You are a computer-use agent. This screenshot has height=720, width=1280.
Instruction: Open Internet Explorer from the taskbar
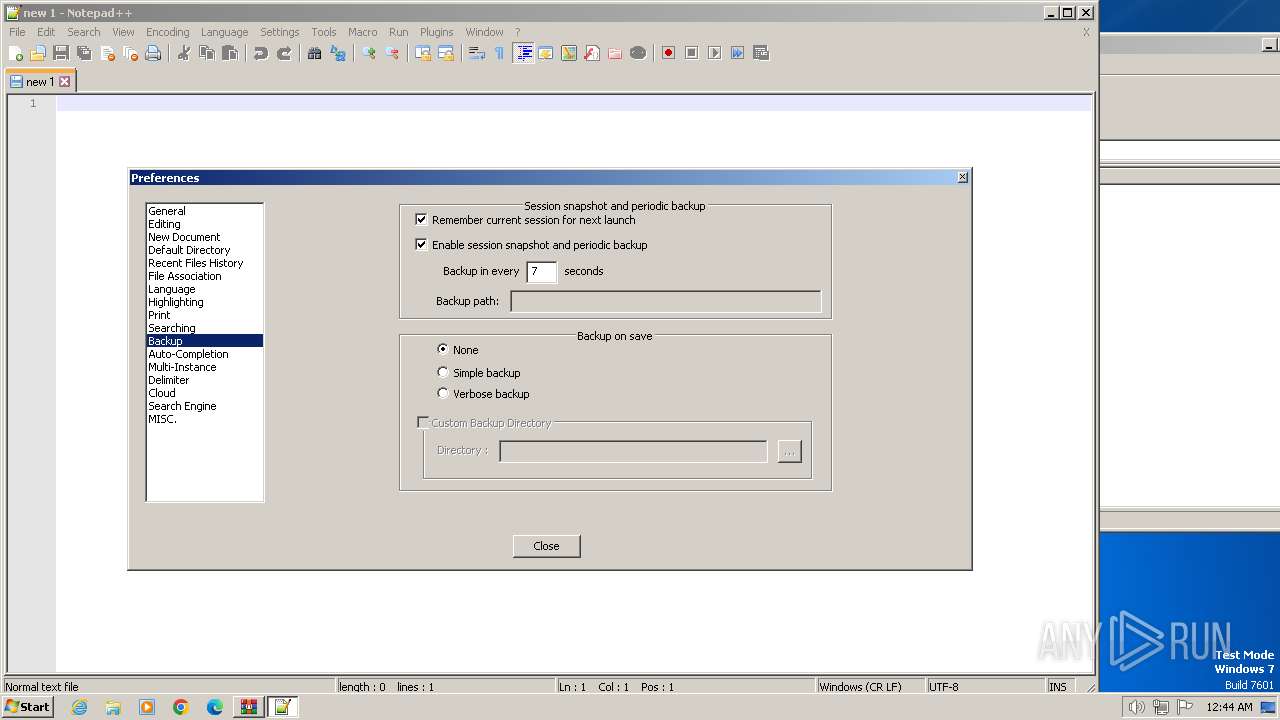79,707
